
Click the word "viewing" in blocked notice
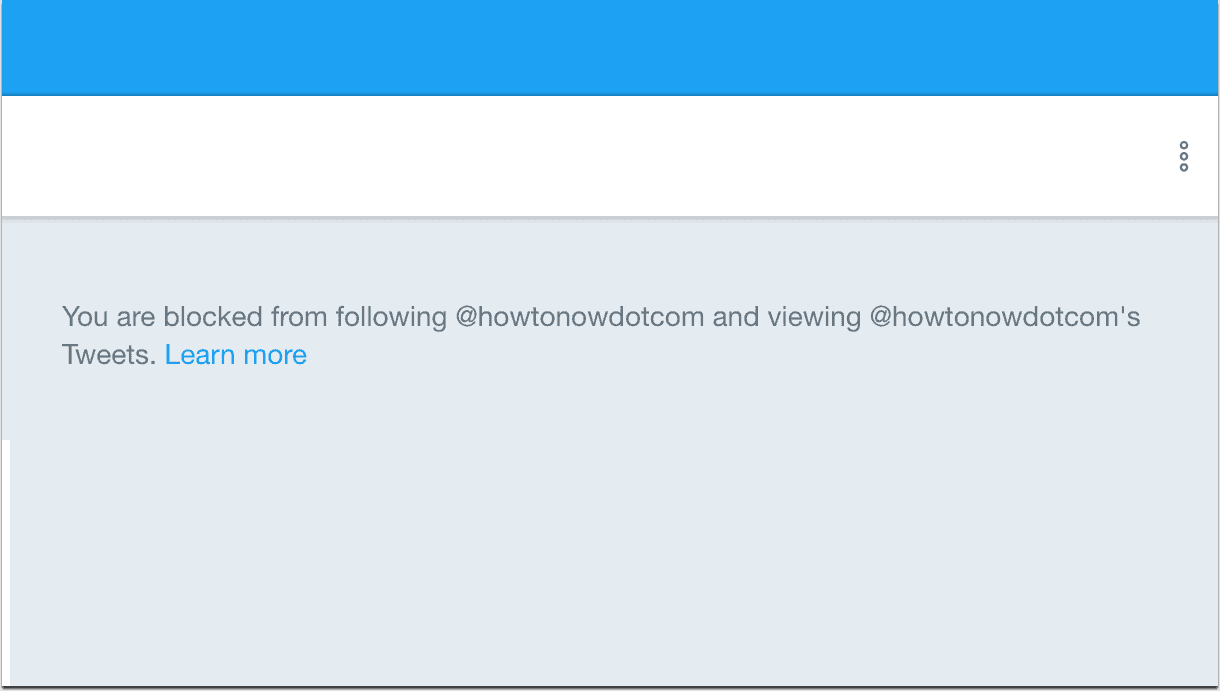pyautogui.click(x=814, y=318)
